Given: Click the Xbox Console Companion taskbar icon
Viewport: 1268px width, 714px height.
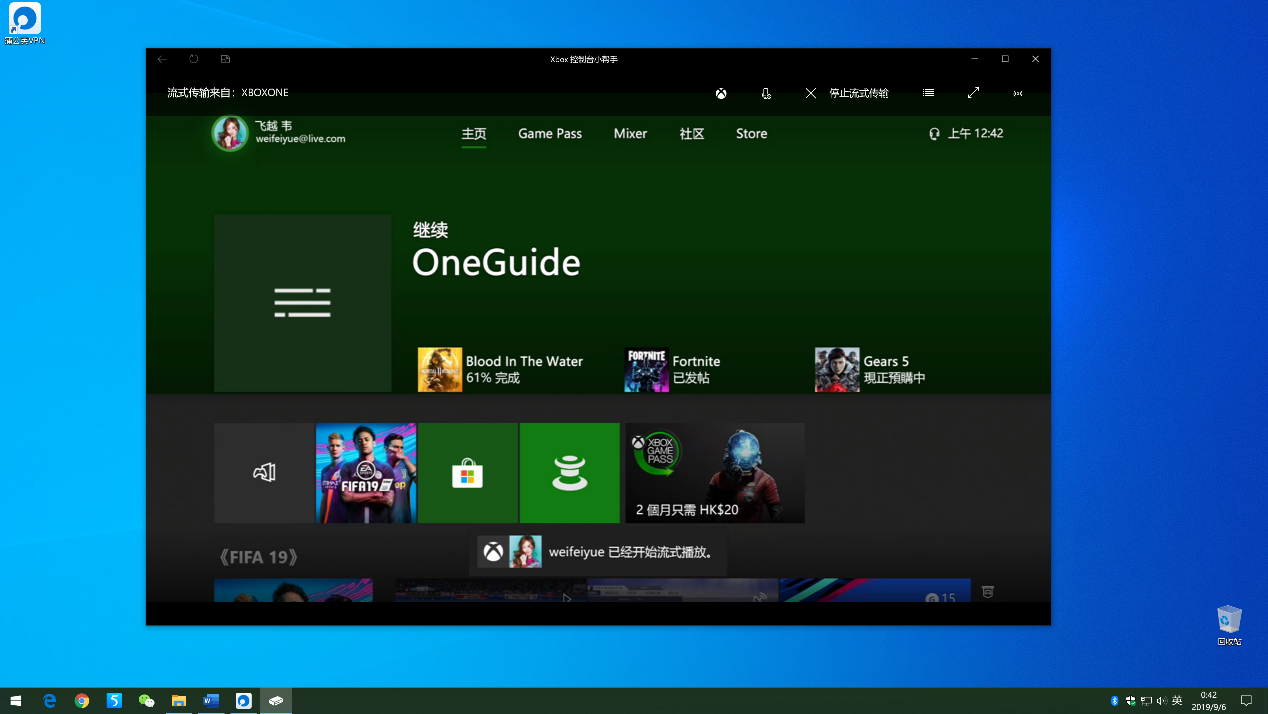Looking at the screenshot, I should tap(276, 701).
